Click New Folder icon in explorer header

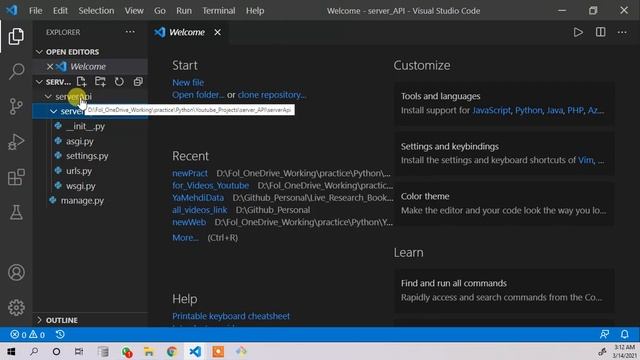100,82
